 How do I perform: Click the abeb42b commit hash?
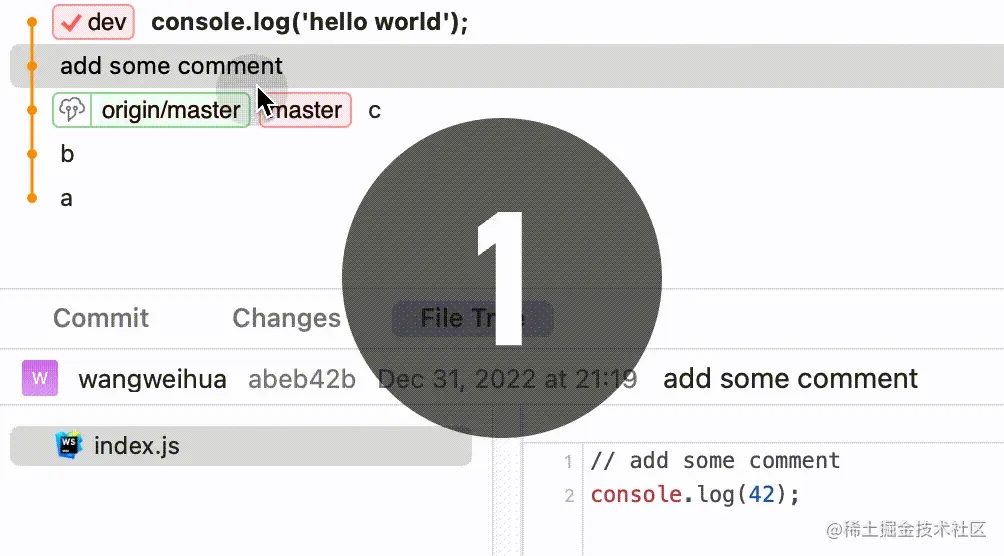tap(301, 379)
